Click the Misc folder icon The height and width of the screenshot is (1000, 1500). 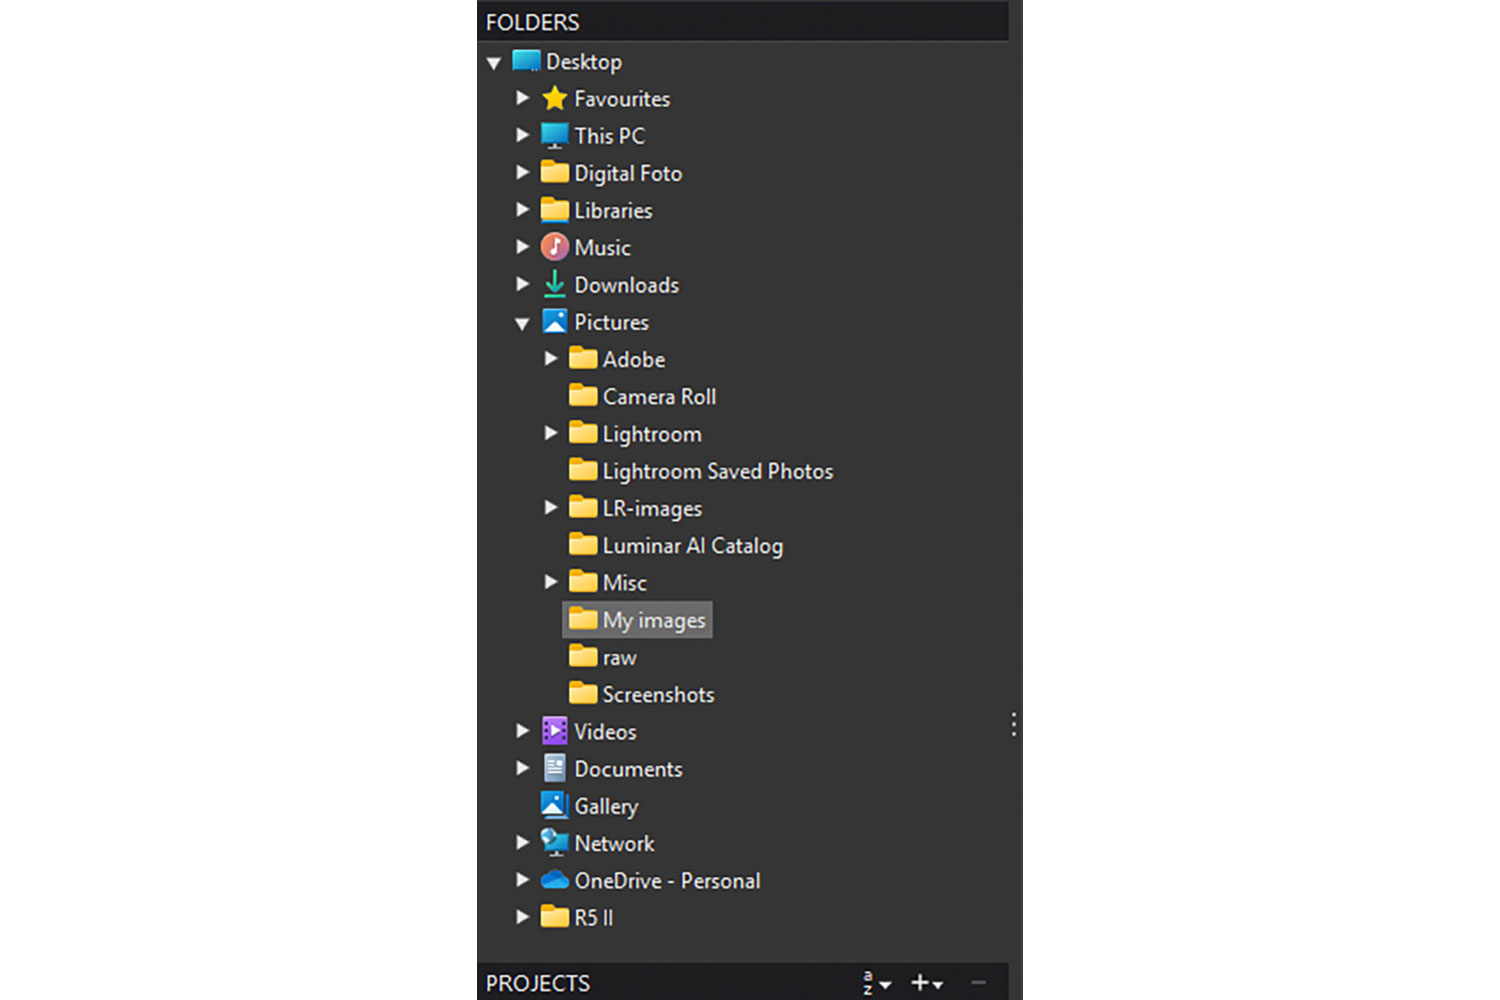(x=583, y=582)
